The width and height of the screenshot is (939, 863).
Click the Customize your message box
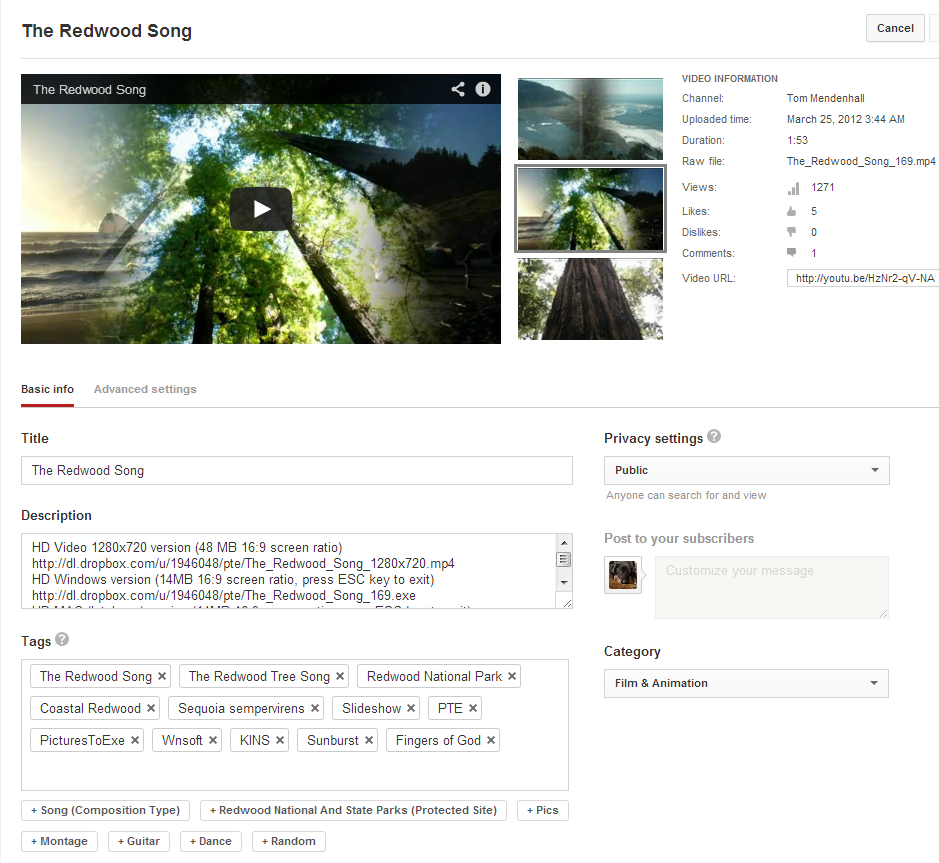pyautogui.click(x=772, y=587)
